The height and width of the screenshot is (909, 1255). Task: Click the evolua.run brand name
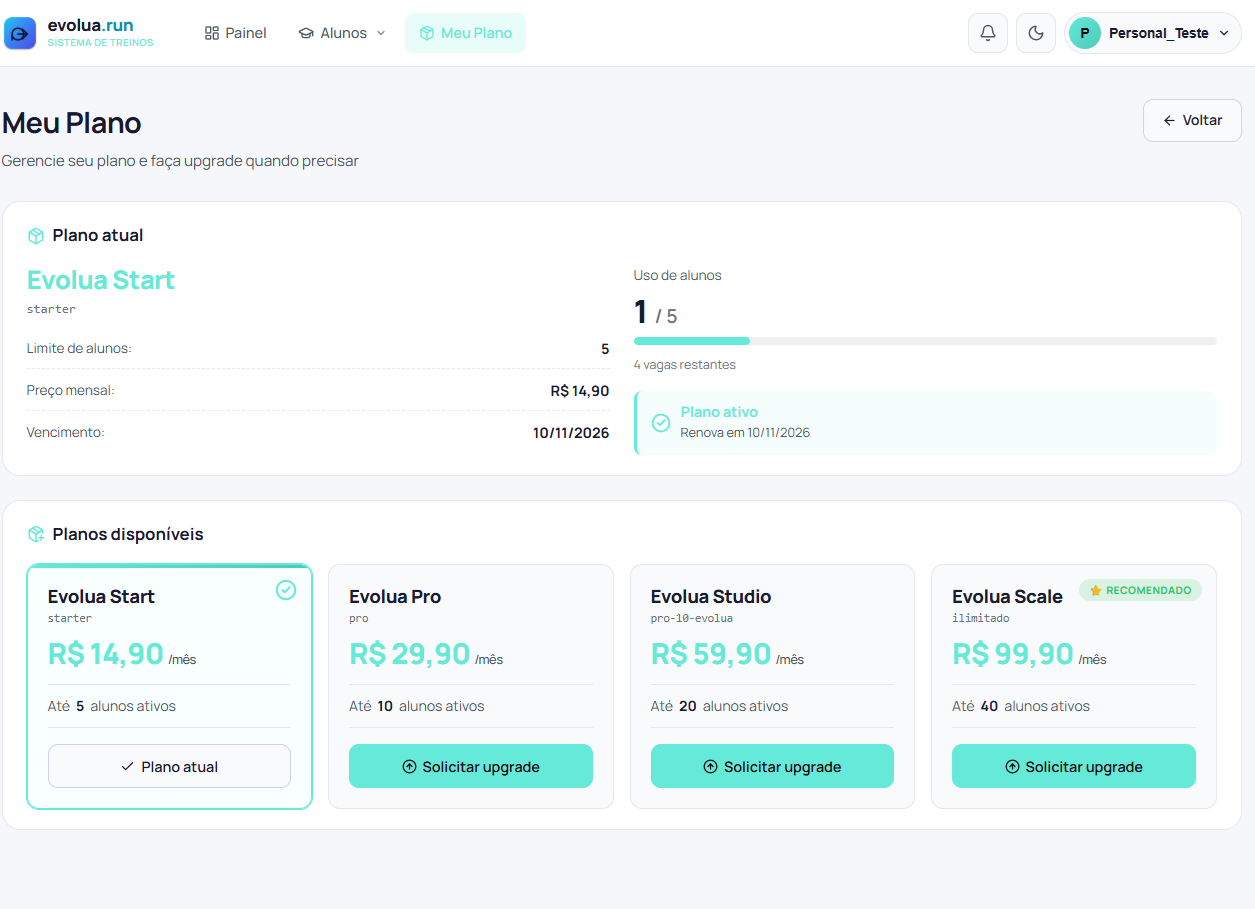[x=91, y=24]
